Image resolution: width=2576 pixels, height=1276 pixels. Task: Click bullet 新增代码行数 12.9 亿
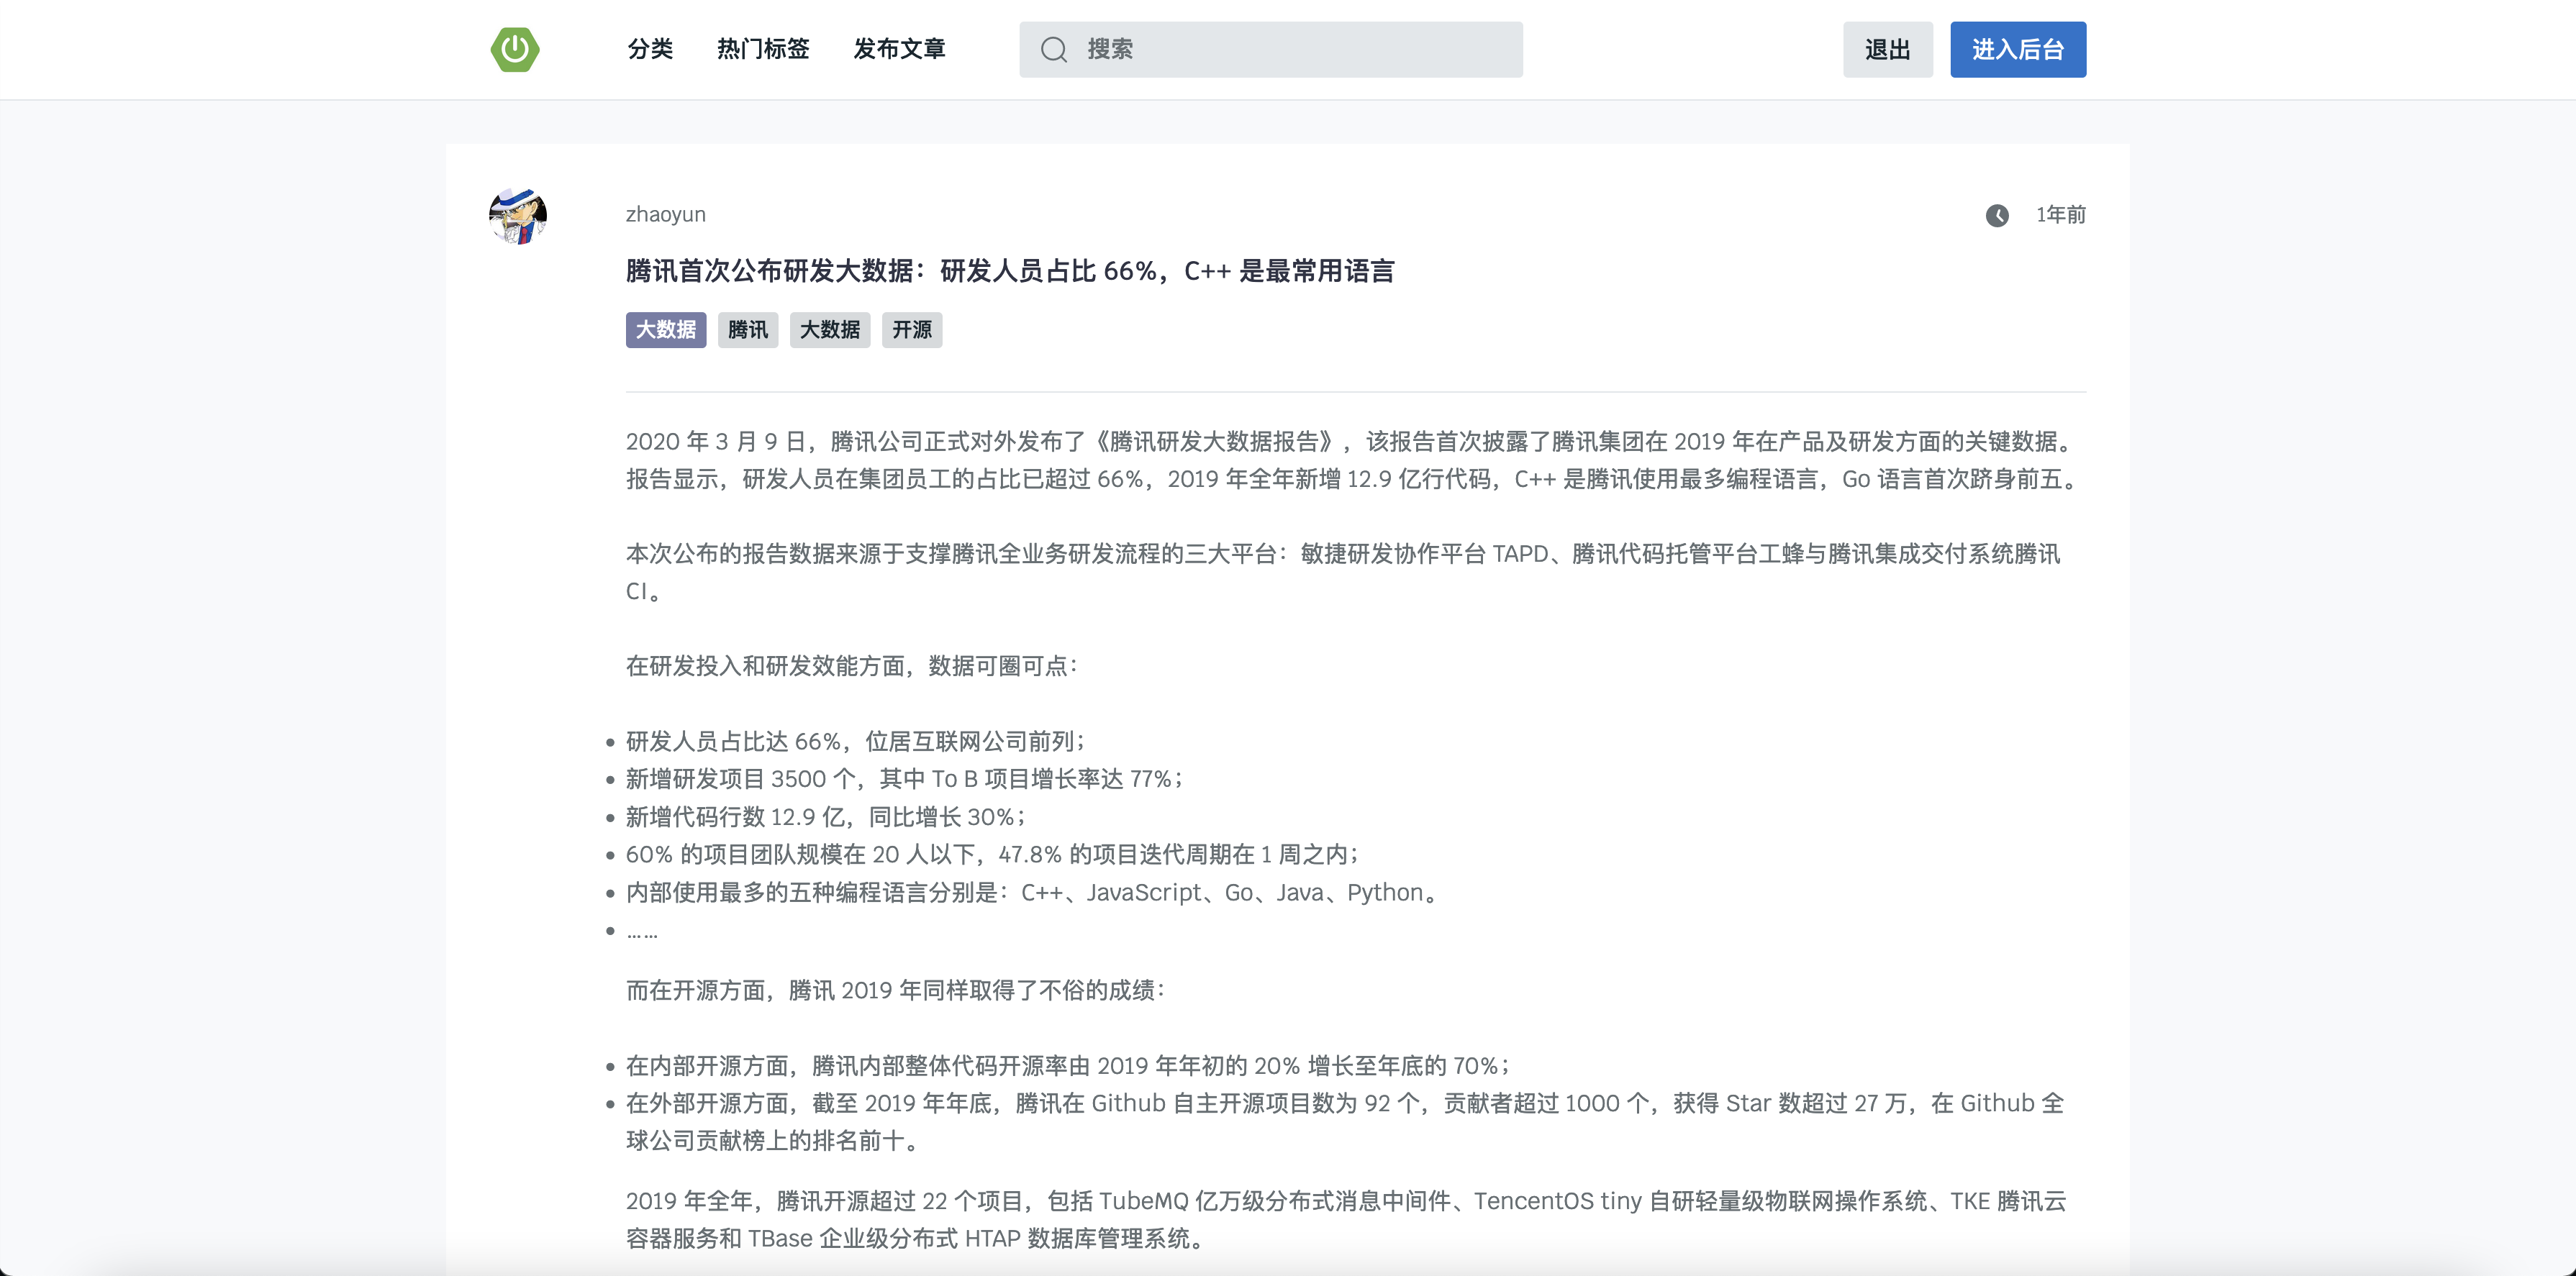point(826,817)
